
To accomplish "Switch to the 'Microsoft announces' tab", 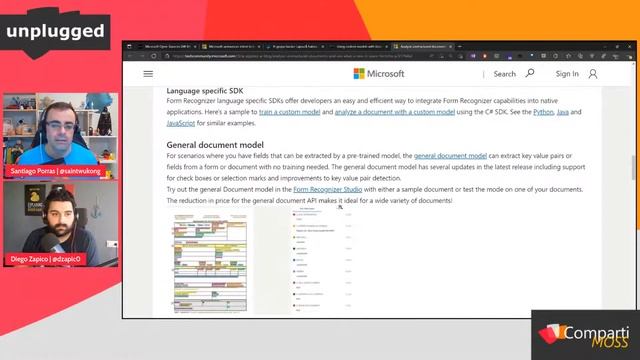I will tap(231, 47).
